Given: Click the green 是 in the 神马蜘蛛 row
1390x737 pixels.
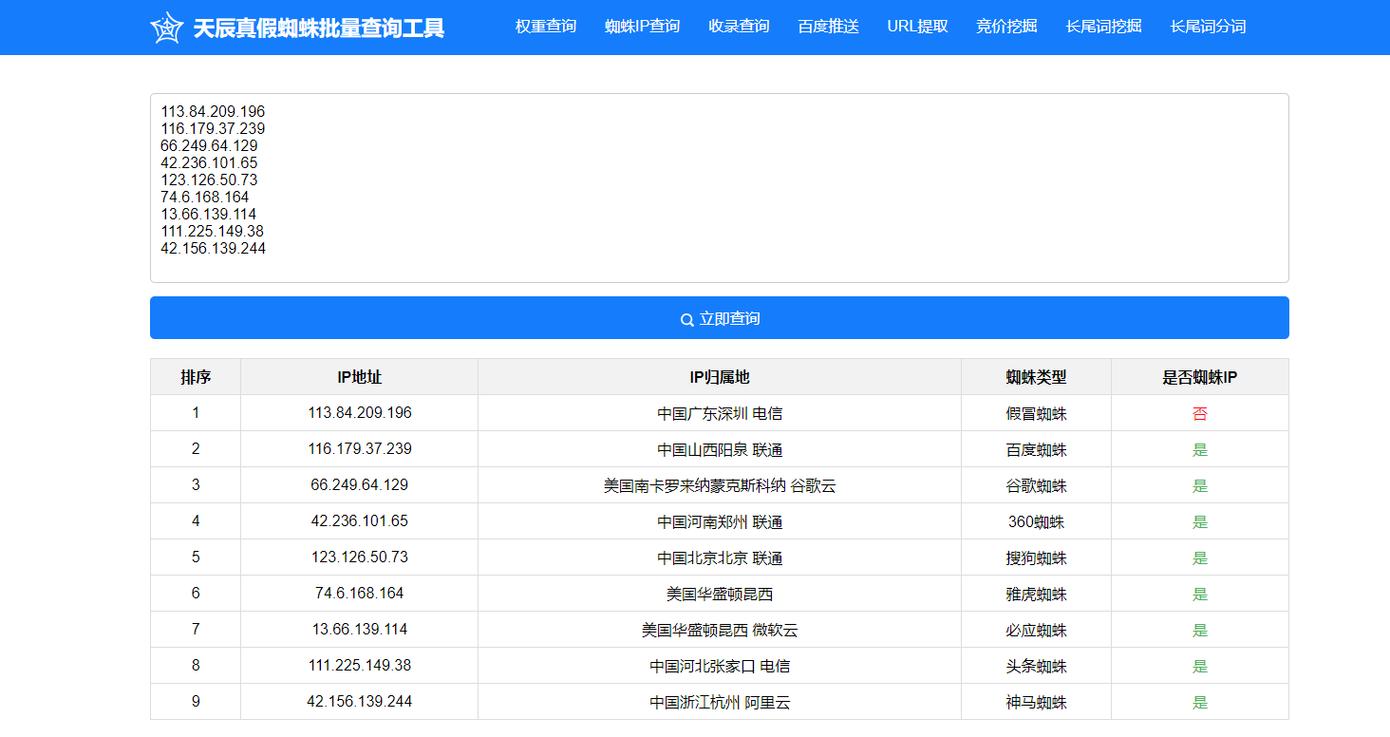Looking at the screenshot, I should (1200, 701).
